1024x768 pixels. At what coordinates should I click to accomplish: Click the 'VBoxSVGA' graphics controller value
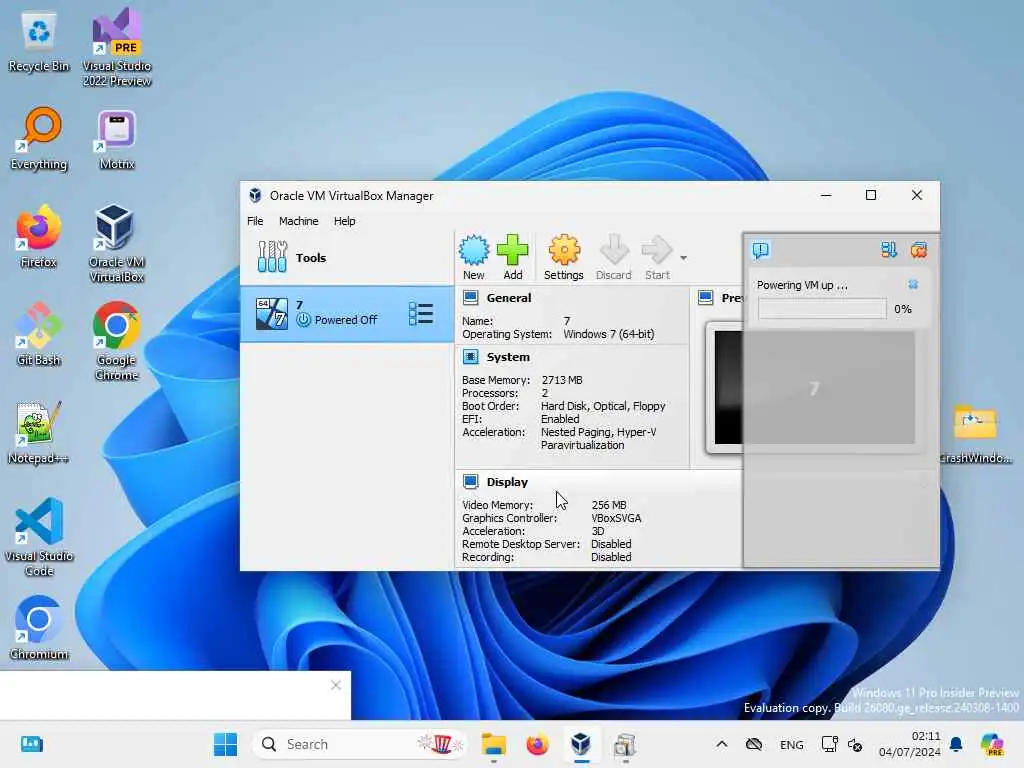point(616,519)
